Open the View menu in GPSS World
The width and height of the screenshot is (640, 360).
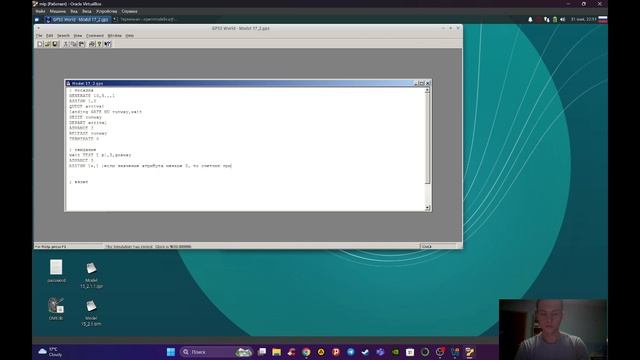point(78,36)
